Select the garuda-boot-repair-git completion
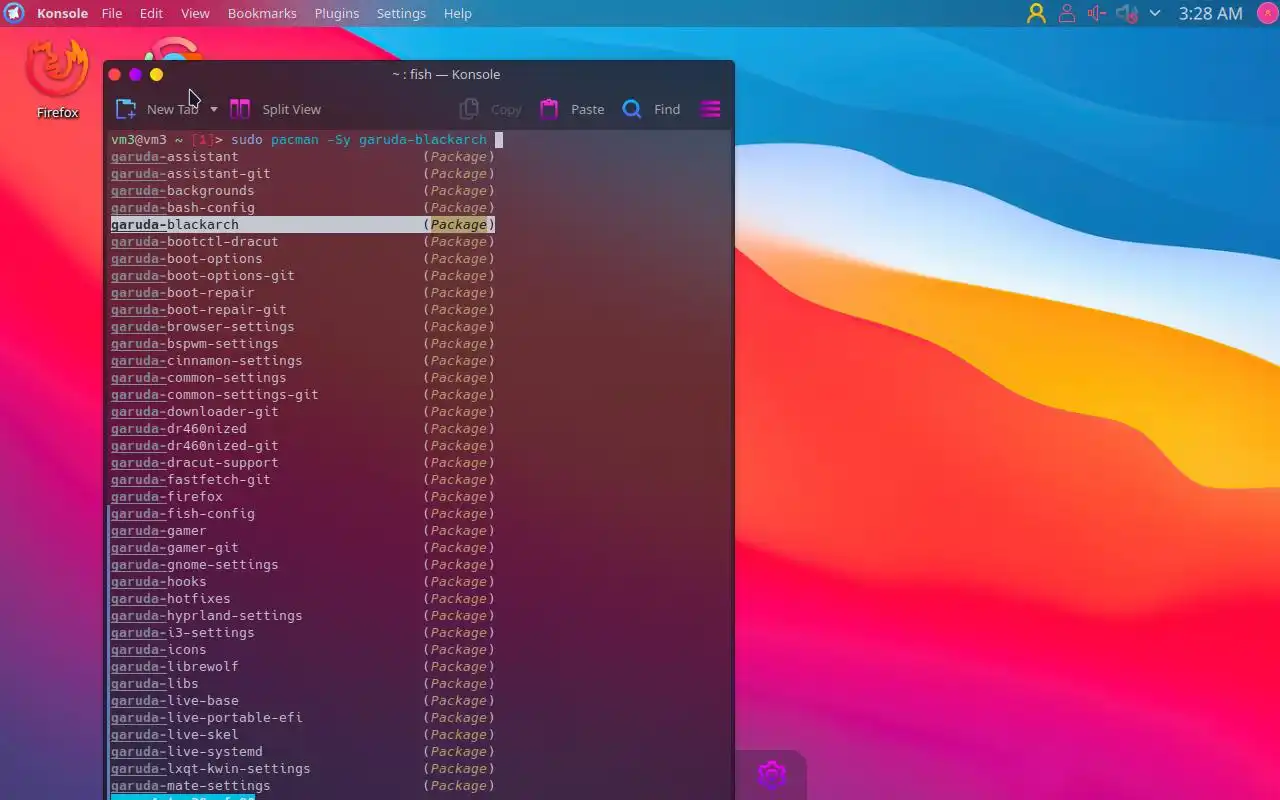This screenshot has height=800, width=1280. point(303,309)
